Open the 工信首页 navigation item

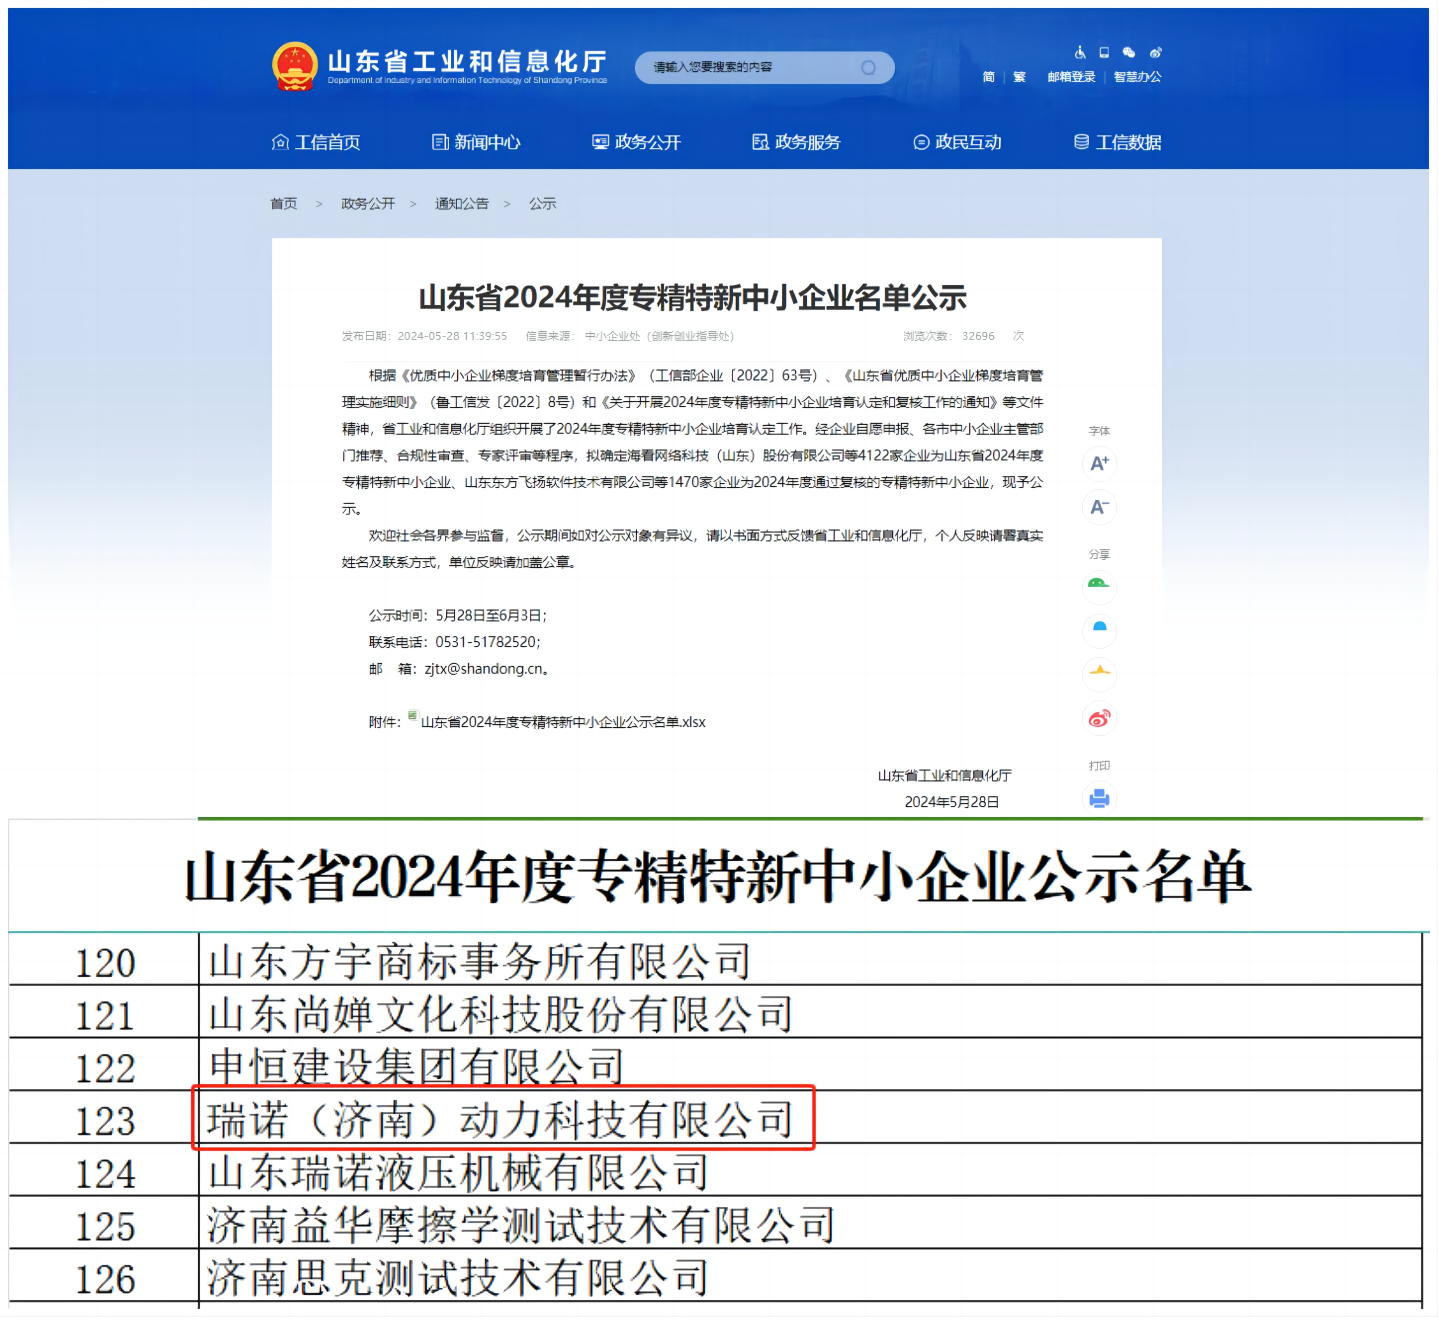(316, 142)
